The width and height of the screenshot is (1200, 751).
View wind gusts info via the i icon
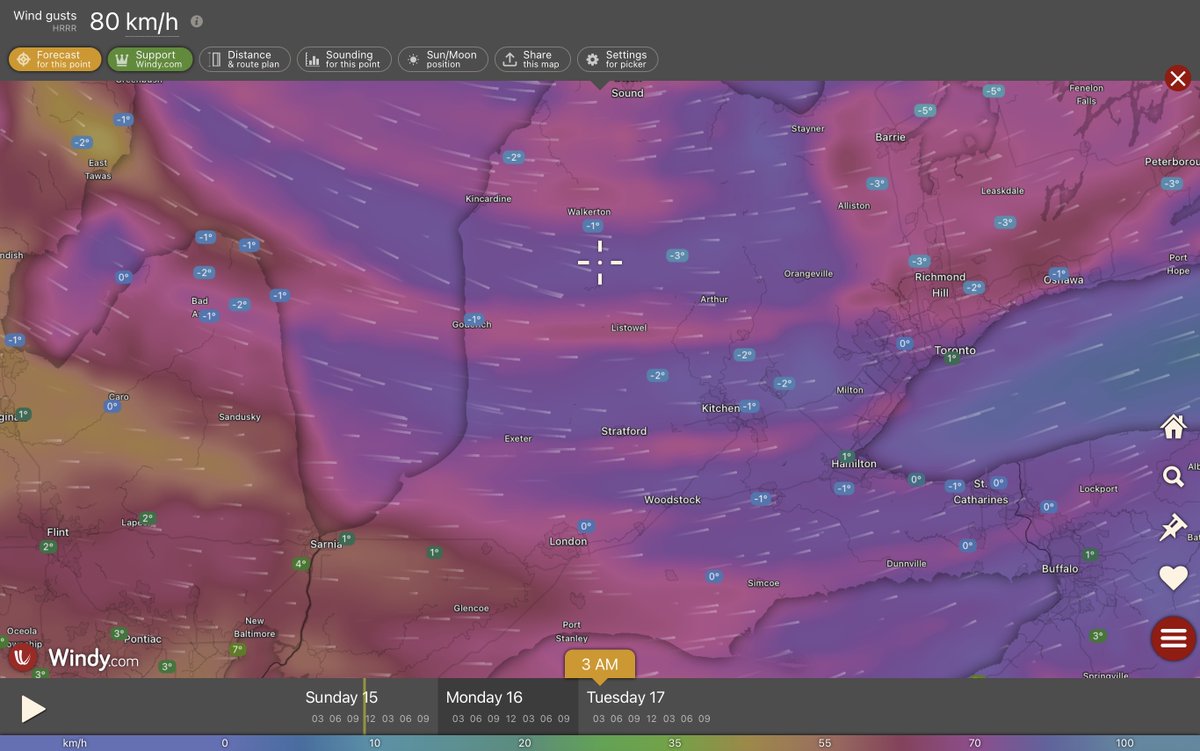(x=194, y=20)
